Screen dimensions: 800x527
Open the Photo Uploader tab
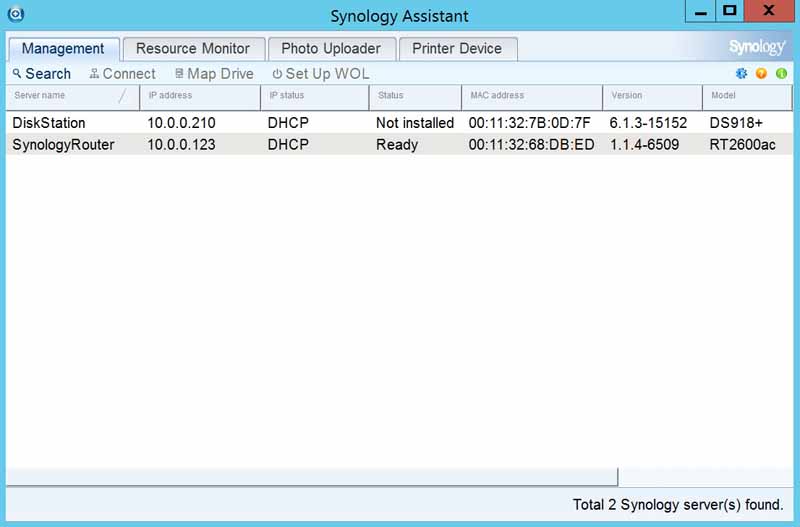click(x=331, y=48)
